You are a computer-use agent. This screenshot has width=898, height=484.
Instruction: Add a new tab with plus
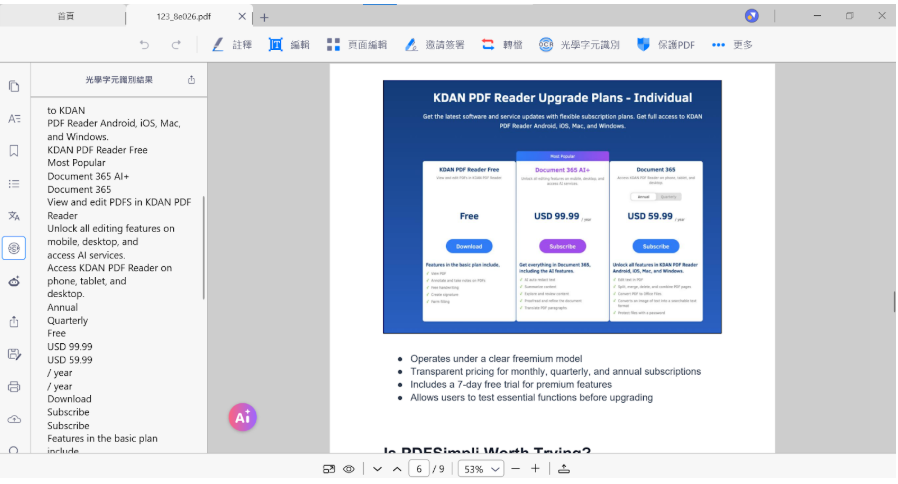(x=264, y=18)
